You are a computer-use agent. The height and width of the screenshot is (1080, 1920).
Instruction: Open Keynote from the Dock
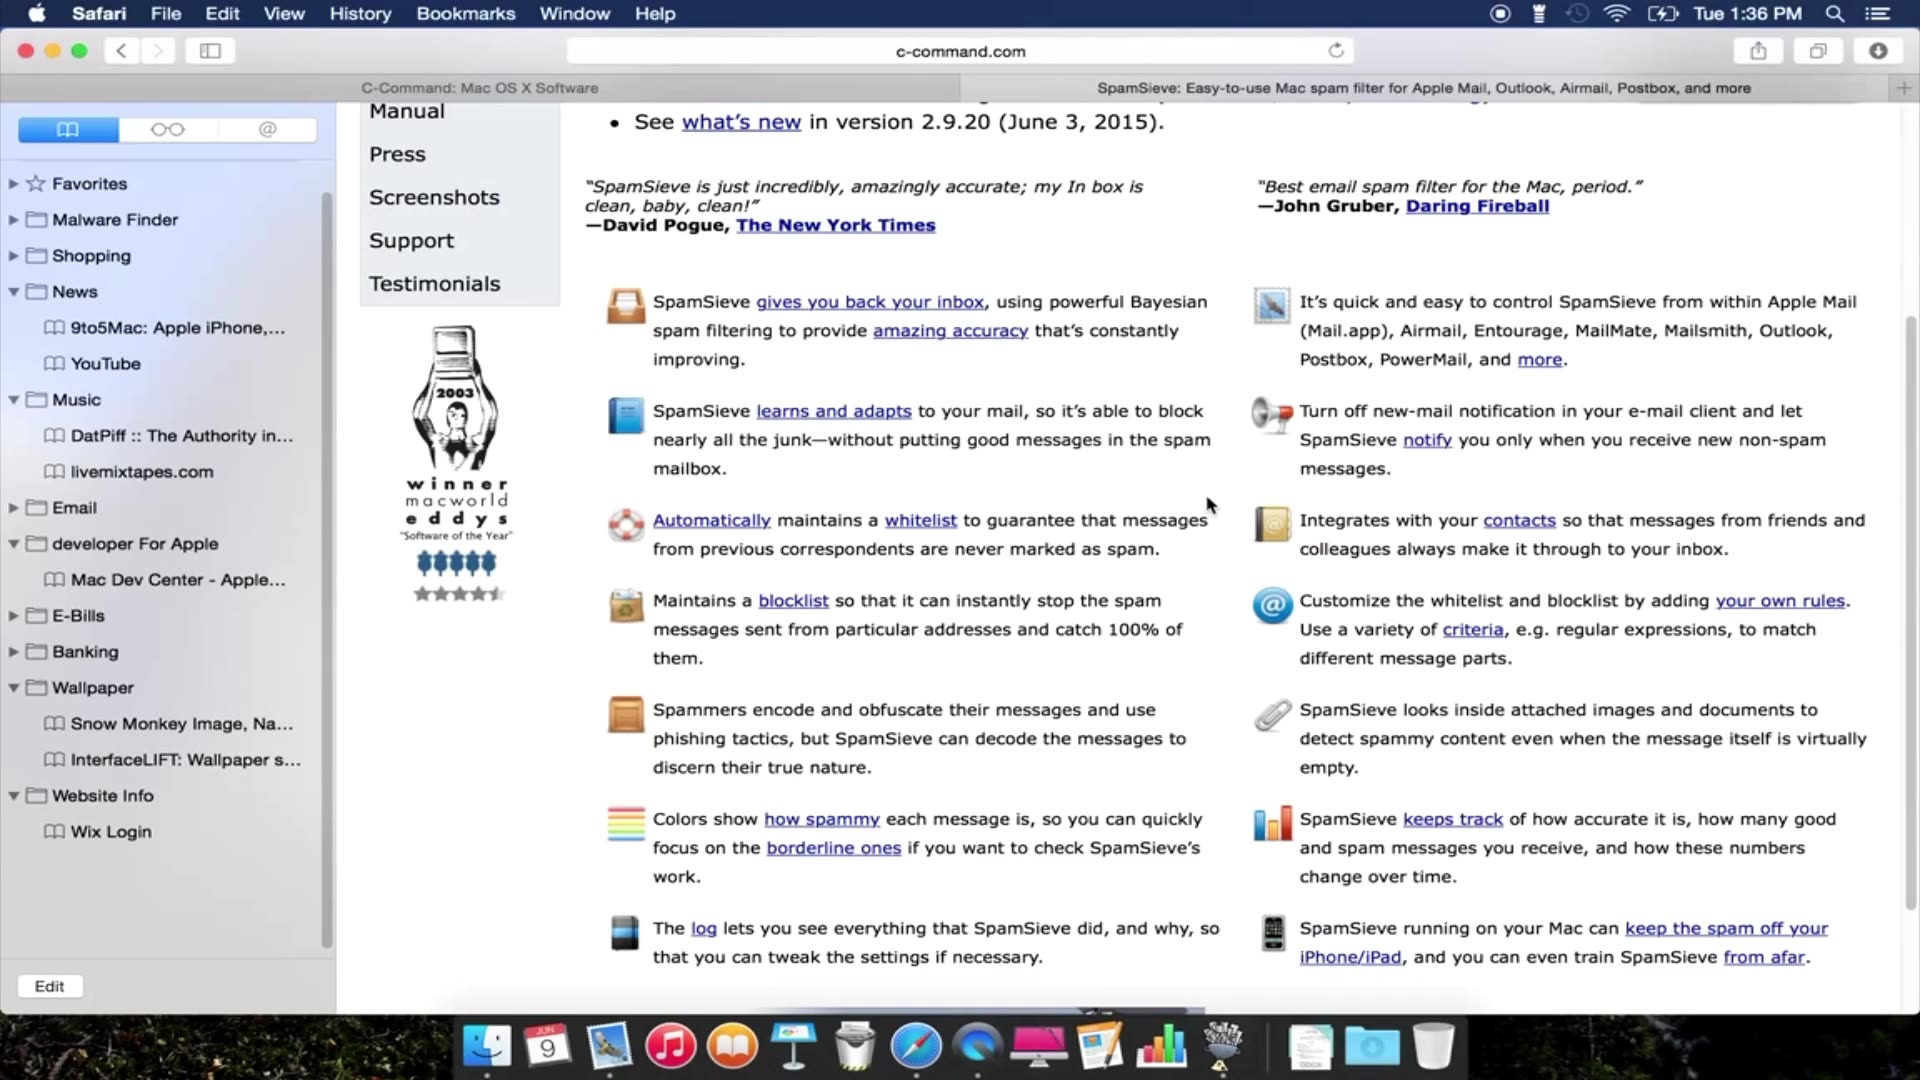[x=793, y=1046]
